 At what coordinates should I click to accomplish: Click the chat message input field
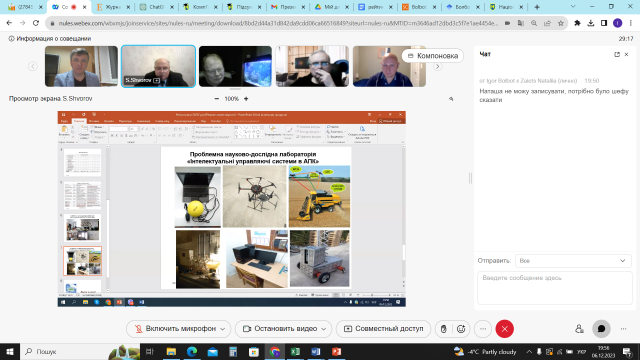(x=555, y=288)
